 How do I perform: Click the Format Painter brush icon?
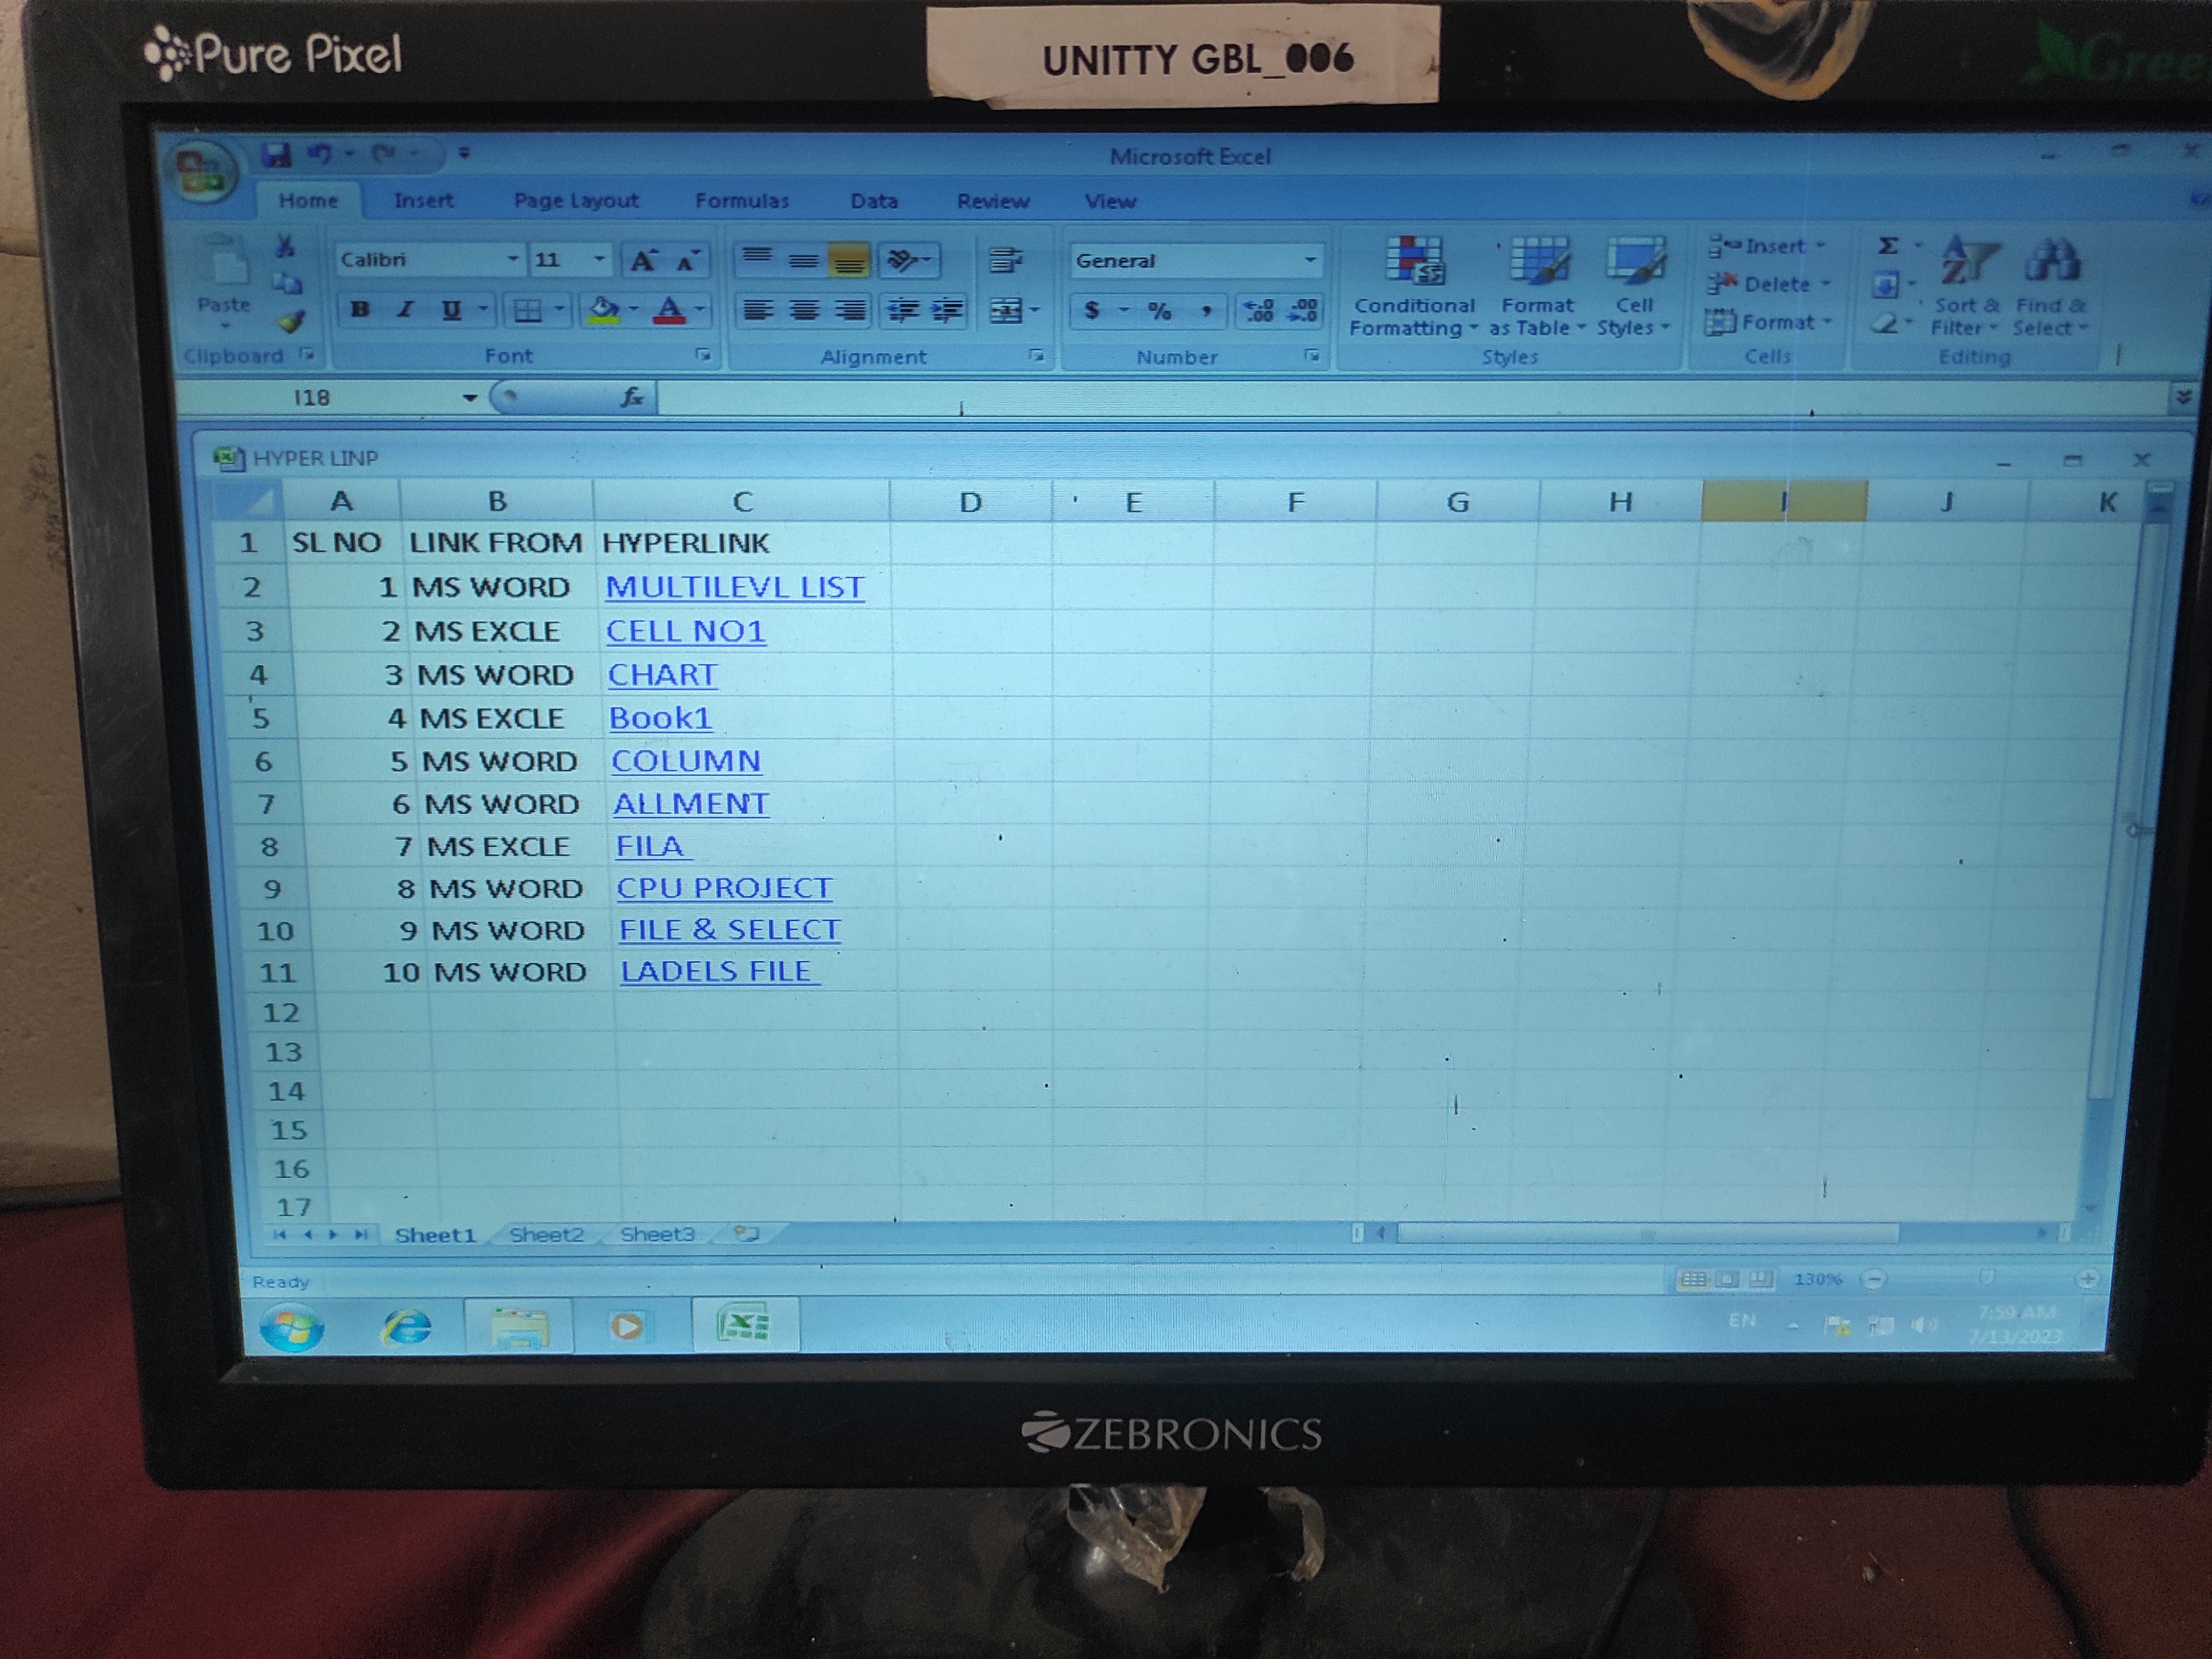[291, 322]
